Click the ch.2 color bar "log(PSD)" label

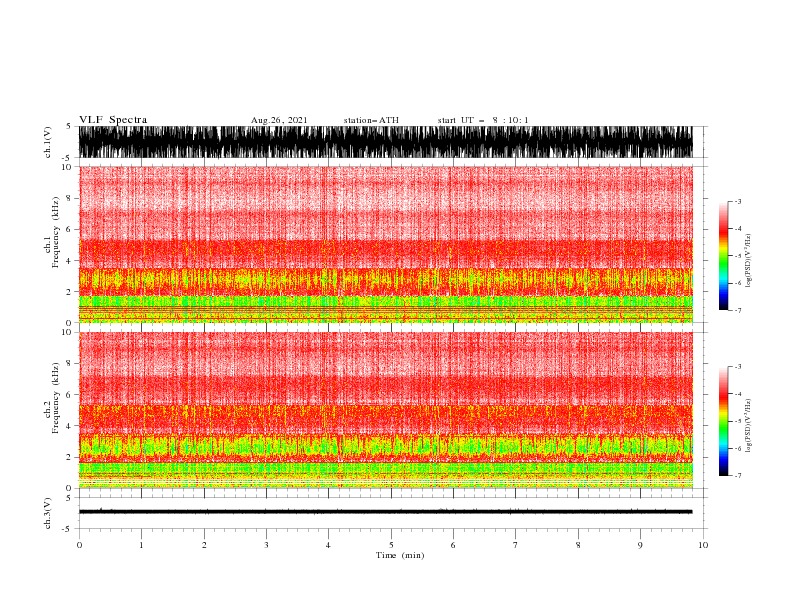pos(748,426)
